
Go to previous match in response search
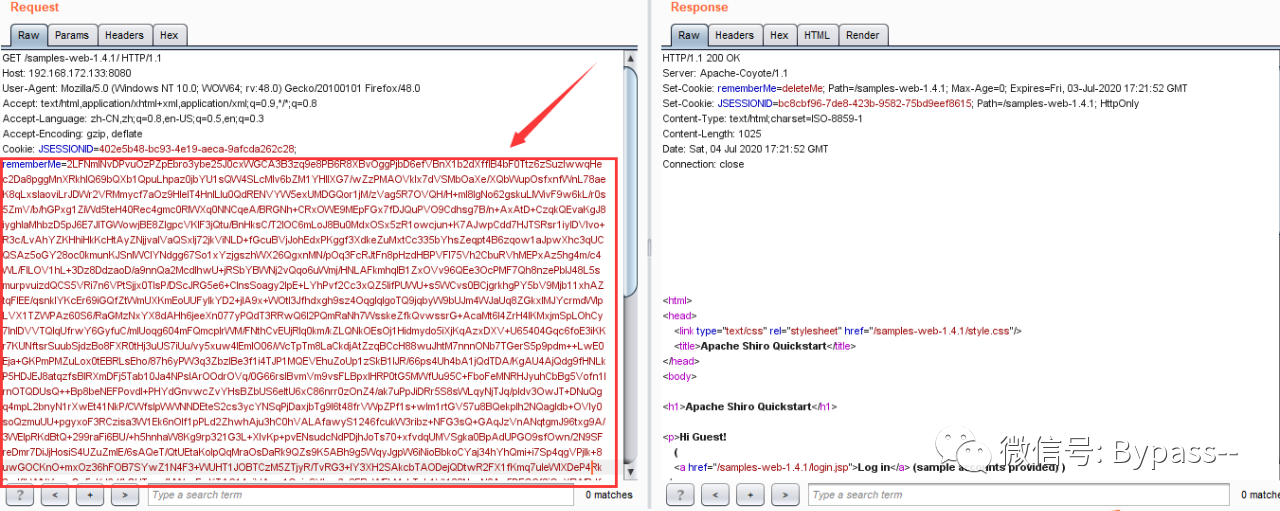pos(716,494)
